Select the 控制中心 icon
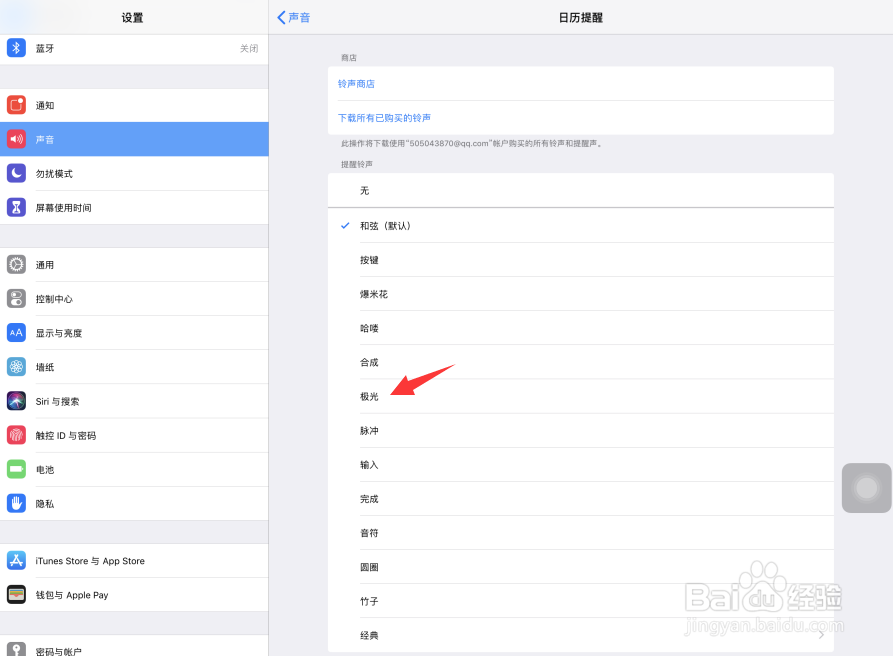893x656 pixels. [x=16, y=298]
